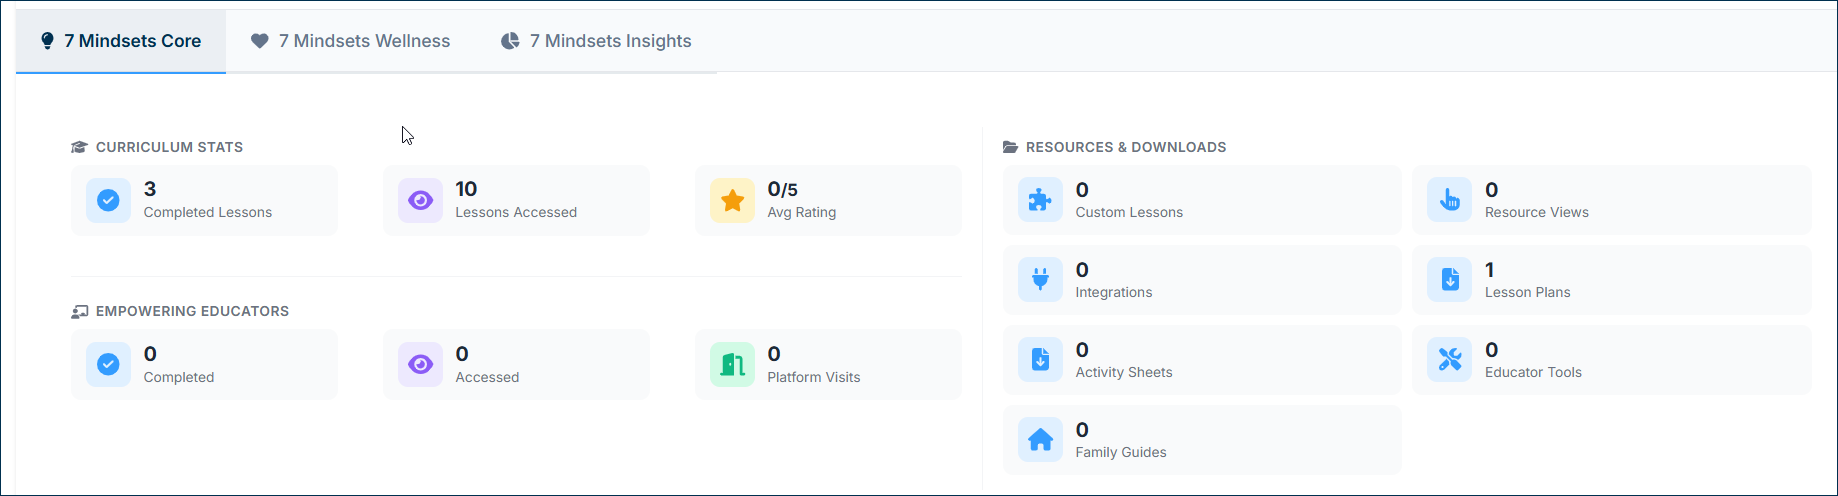Click the puzzle piece Custom Lessons icon
The image size is (1838, 496).
(x=1040, y=200)
